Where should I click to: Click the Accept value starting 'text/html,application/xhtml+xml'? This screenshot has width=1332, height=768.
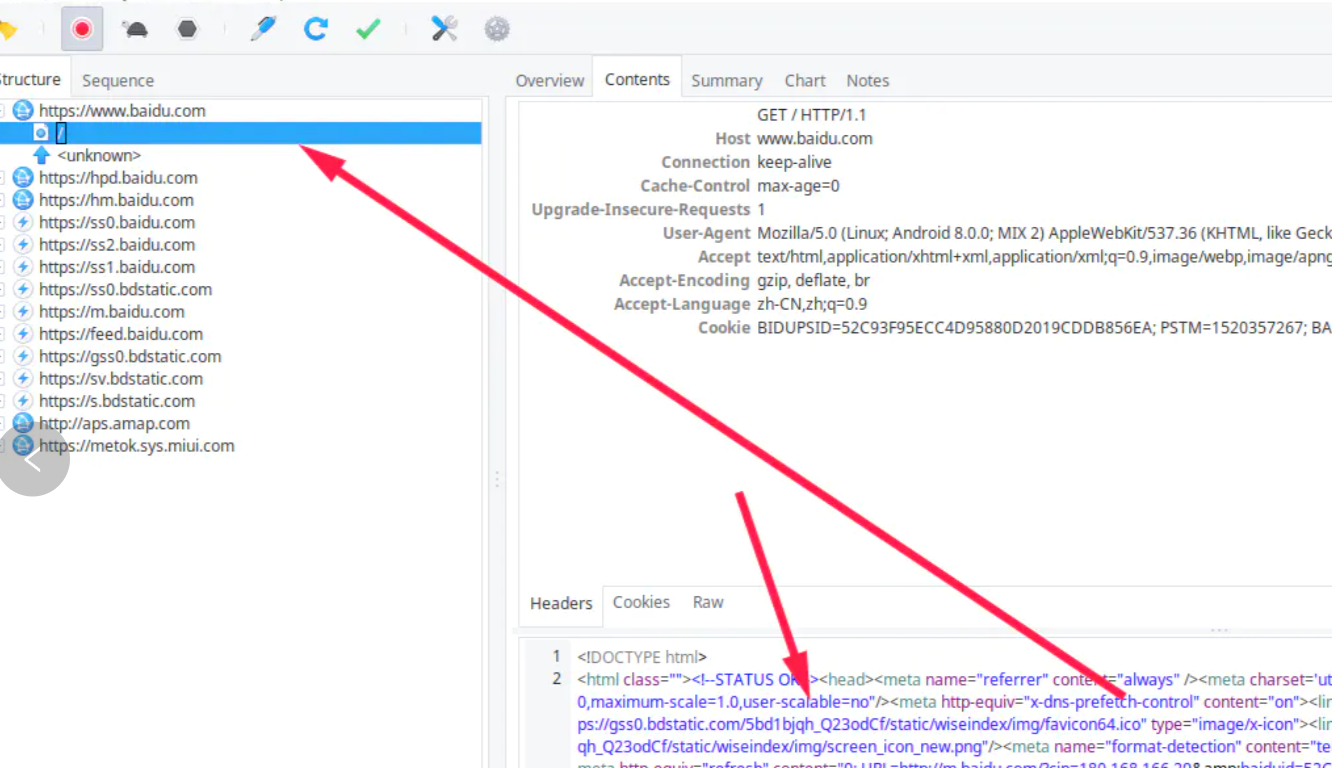point(1044,257)
